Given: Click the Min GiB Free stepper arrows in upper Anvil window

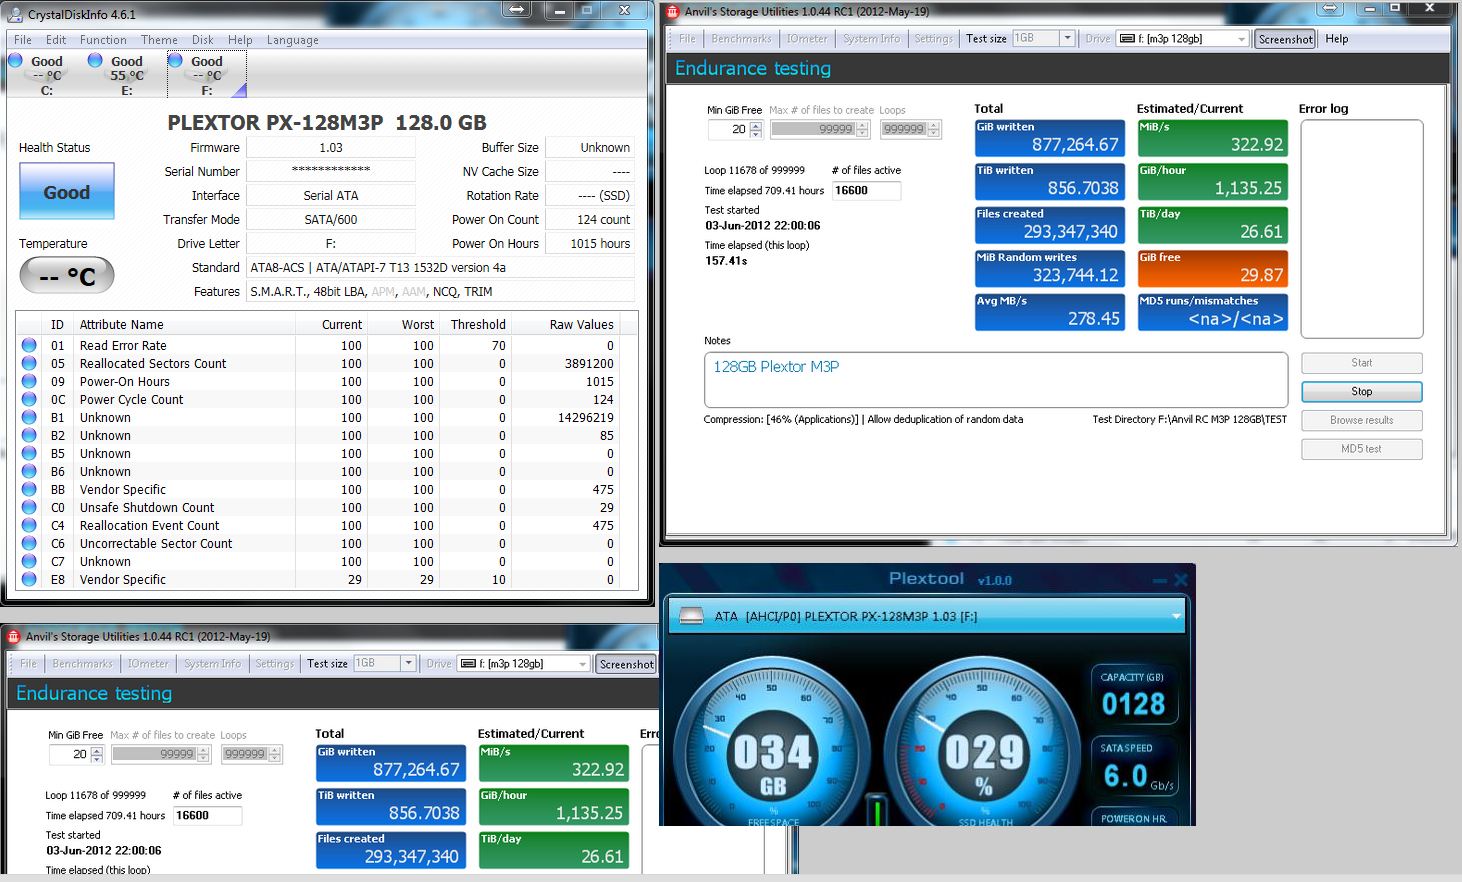Looking at the screenshot, I should click(756, 129).
